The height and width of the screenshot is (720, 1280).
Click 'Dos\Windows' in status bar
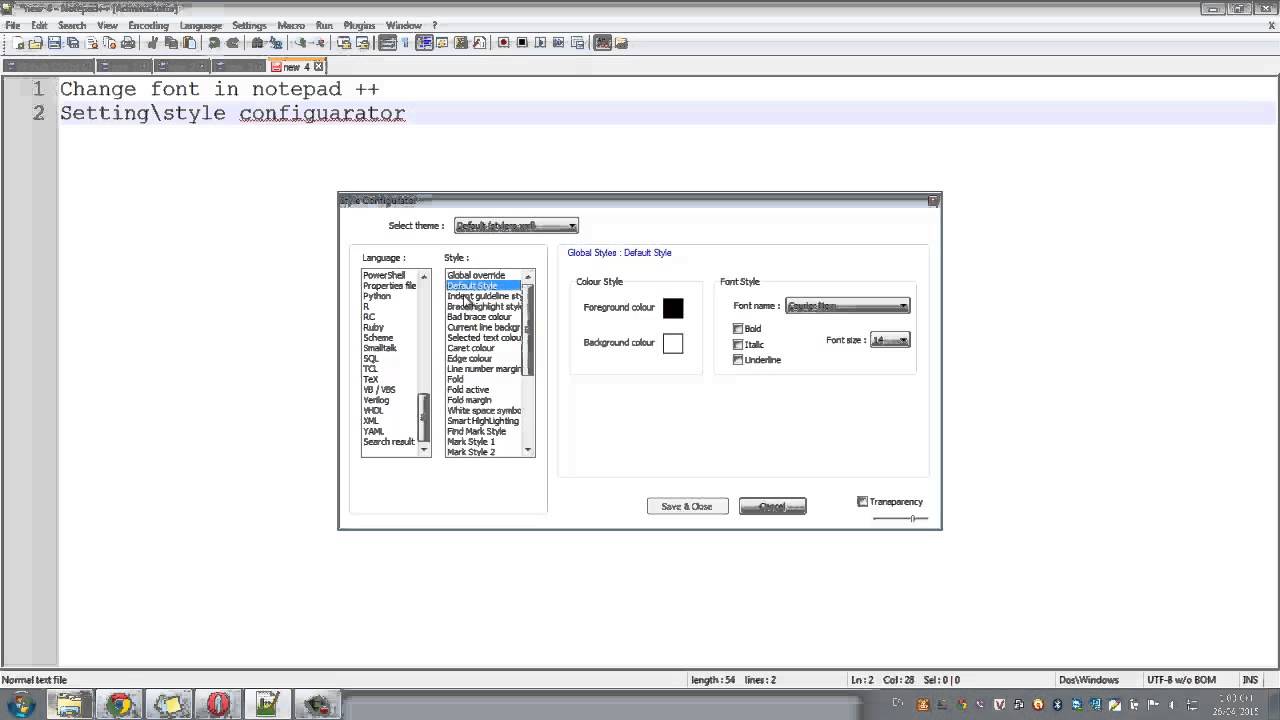(x=1089, y=680)
